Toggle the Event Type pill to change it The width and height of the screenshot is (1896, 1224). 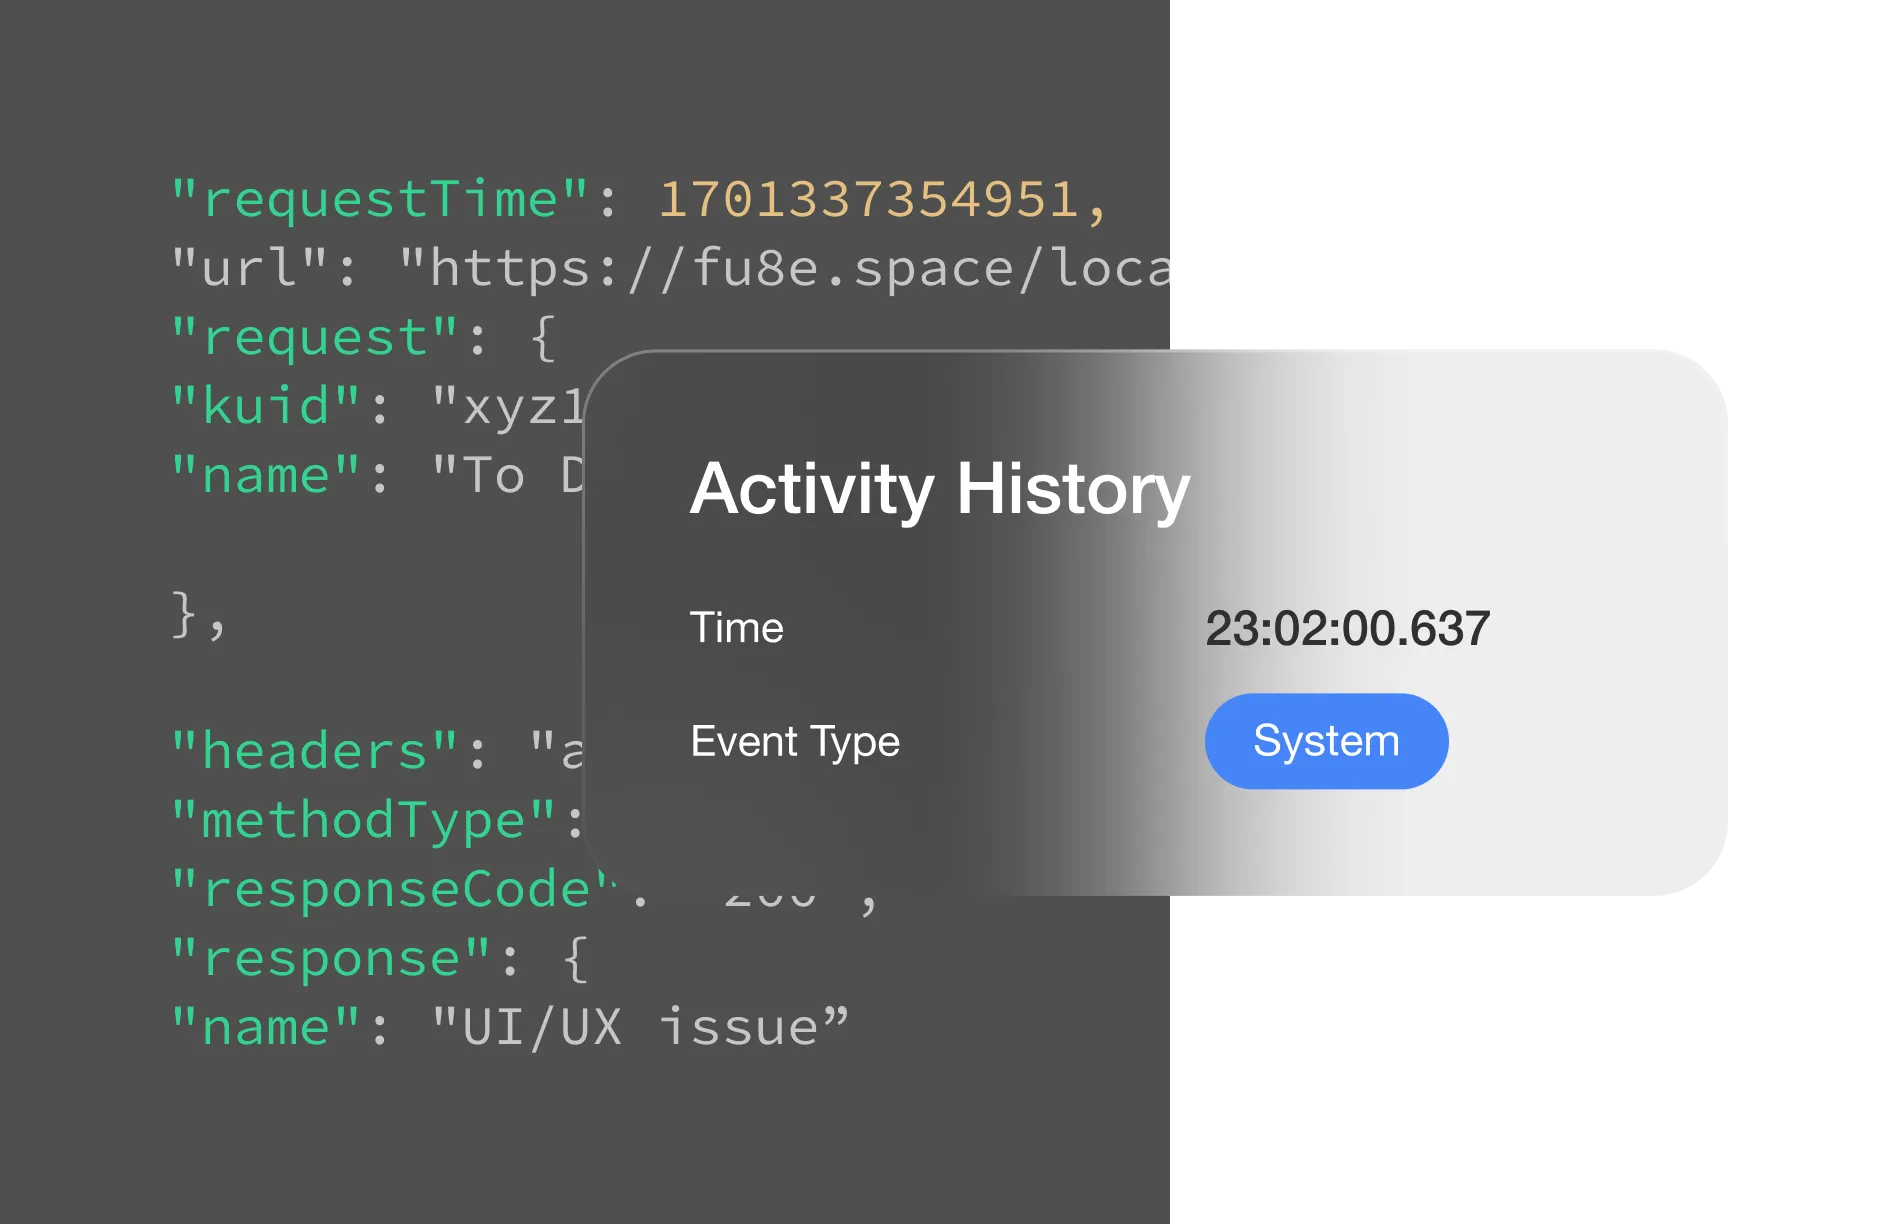(x=1326, y=740)
